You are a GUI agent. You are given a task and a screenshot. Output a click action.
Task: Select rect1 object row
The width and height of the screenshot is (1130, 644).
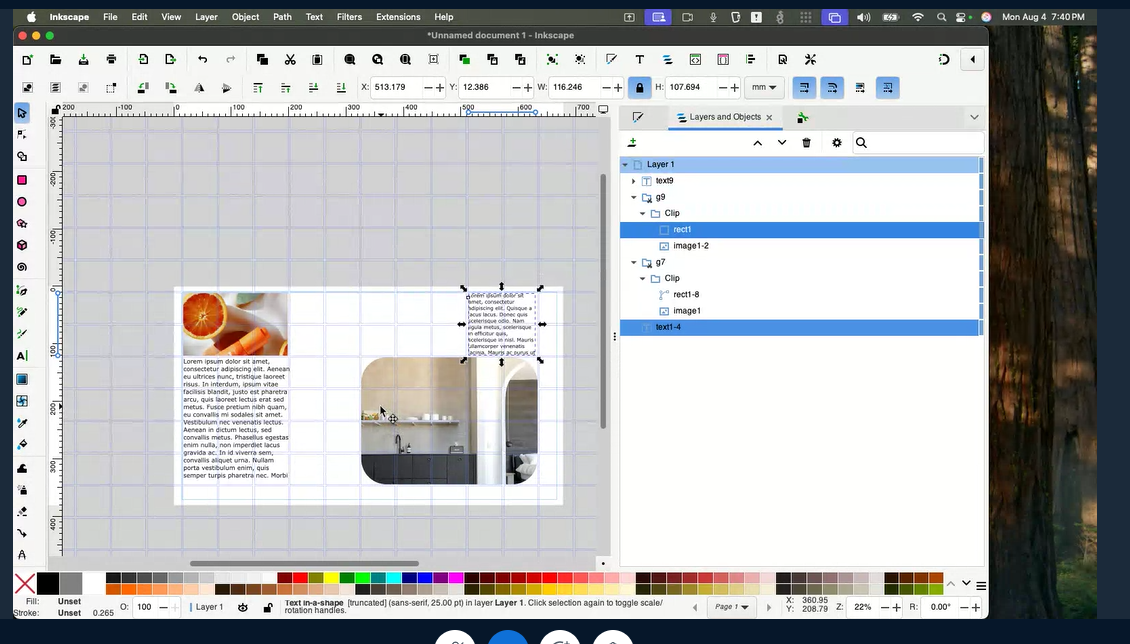(800, 230)
